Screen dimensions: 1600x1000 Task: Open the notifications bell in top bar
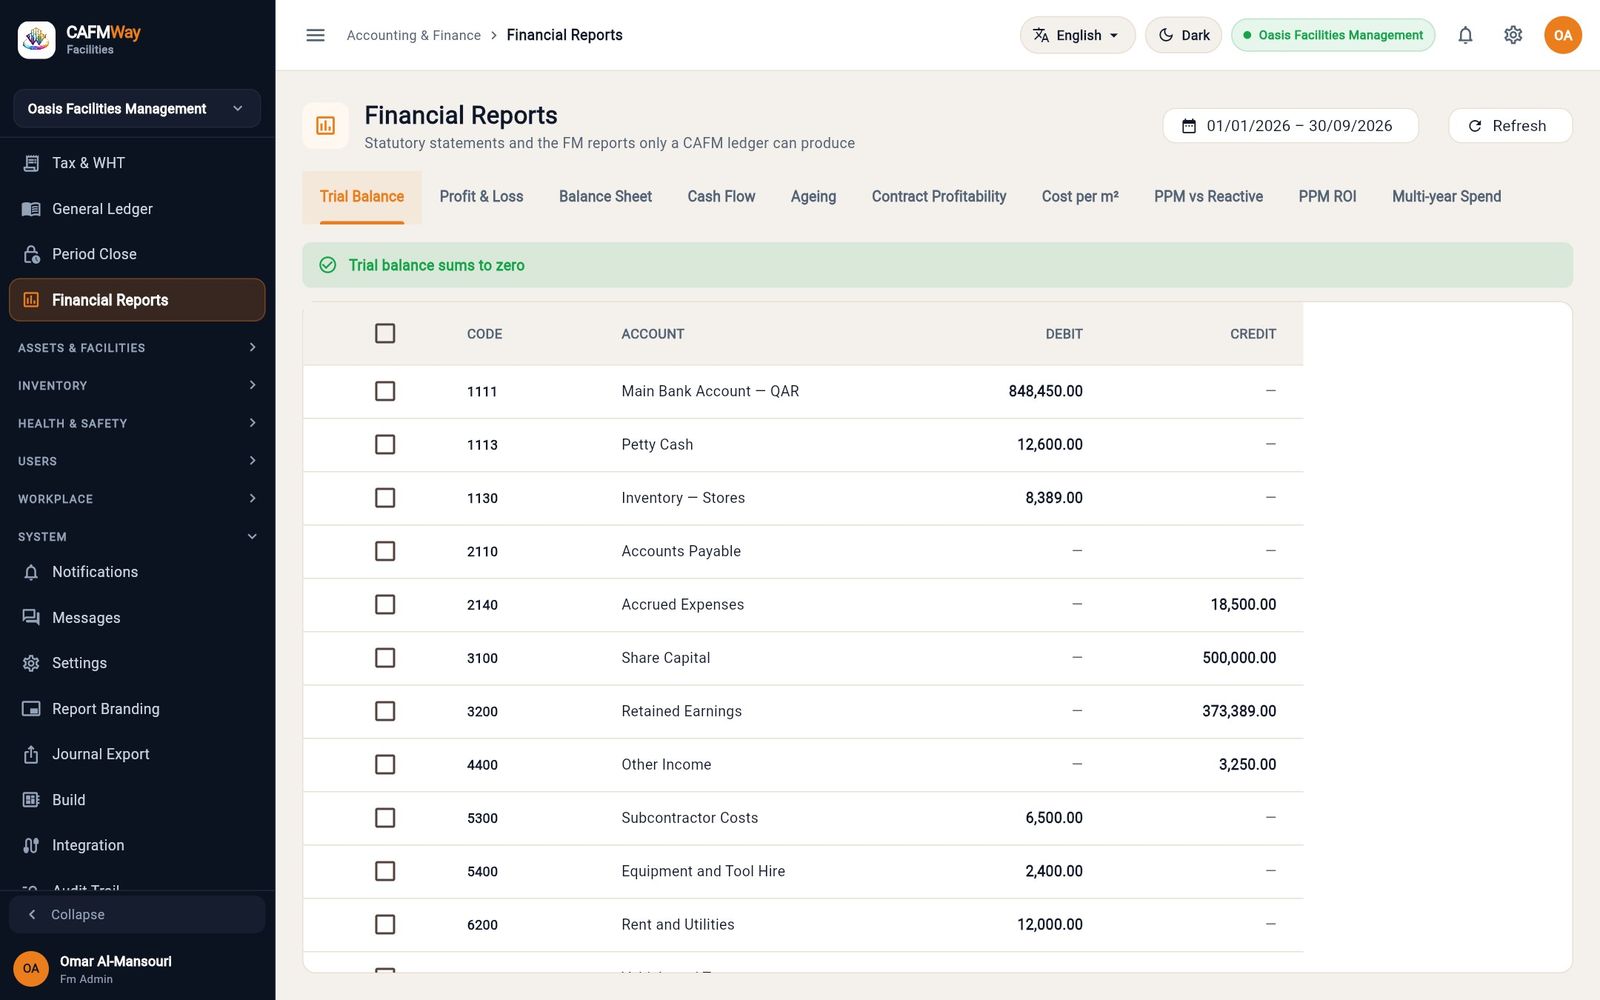click(1465, 35)
